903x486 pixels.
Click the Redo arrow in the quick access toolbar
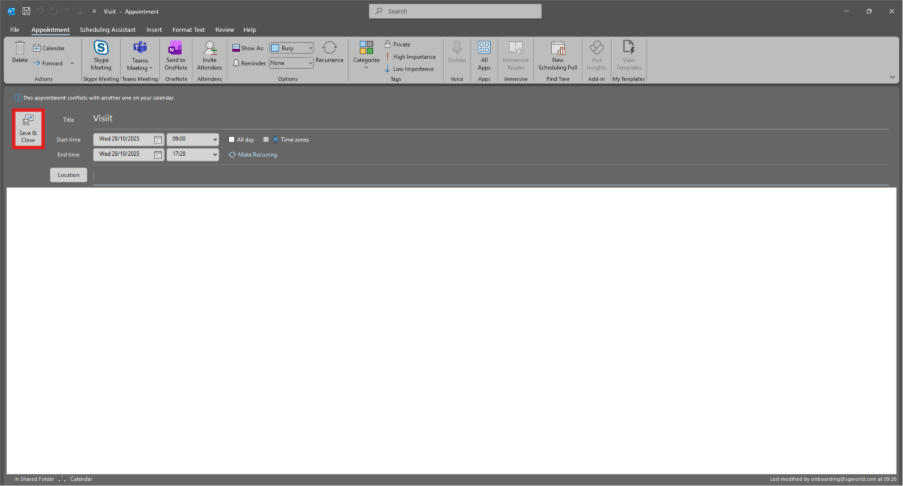54,11
